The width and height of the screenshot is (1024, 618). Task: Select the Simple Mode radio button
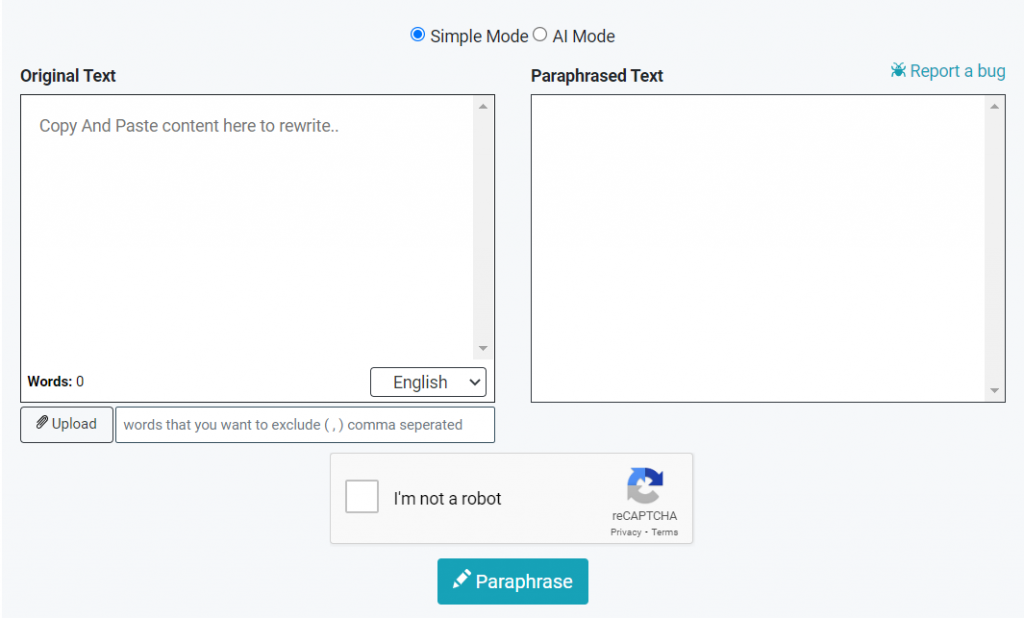[418, 35]
